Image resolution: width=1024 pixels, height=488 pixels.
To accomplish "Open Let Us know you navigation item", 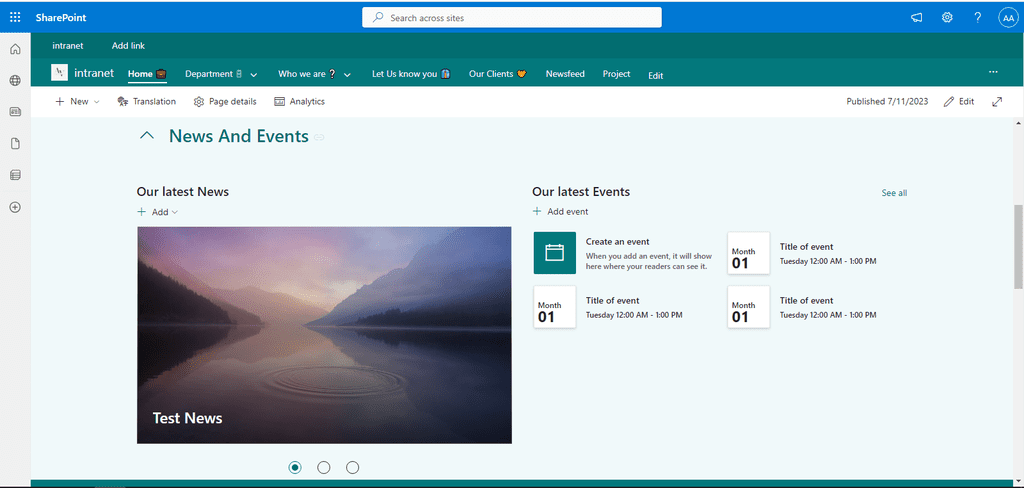I will [x=411, y=74].
